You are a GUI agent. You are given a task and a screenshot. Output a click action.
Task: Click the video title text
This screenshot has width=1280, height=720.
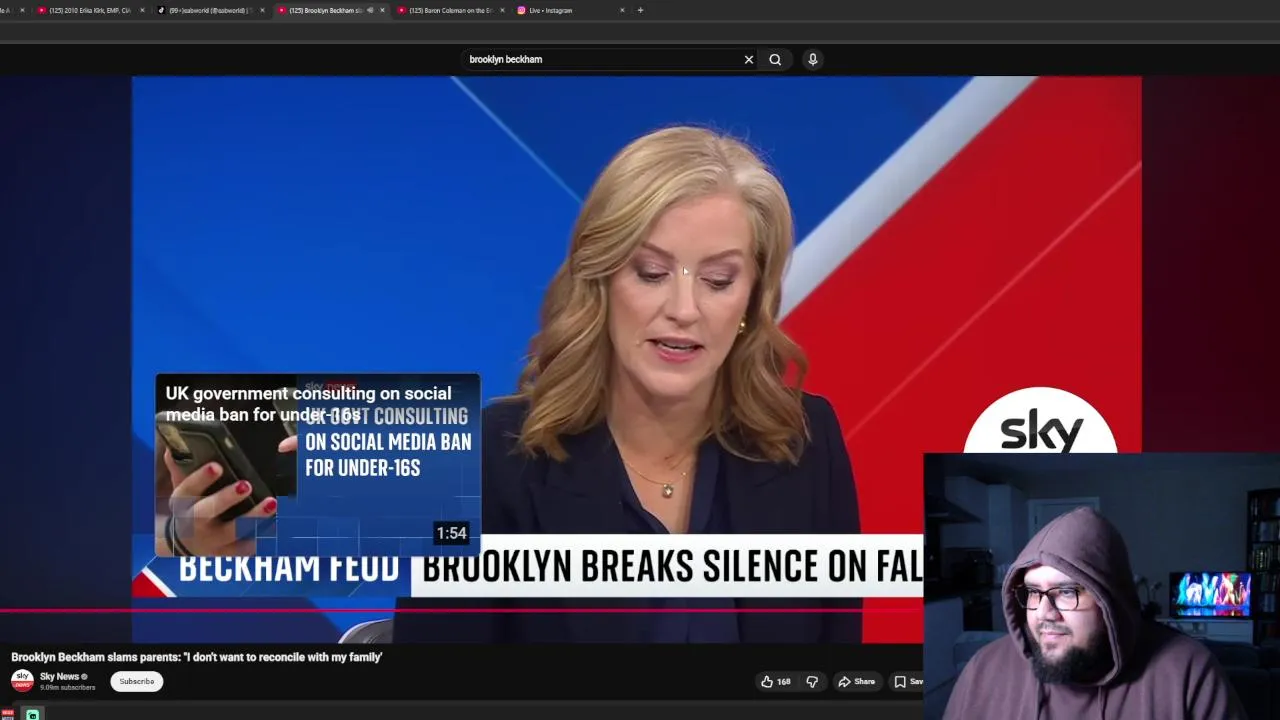click(x=197, y=657)
